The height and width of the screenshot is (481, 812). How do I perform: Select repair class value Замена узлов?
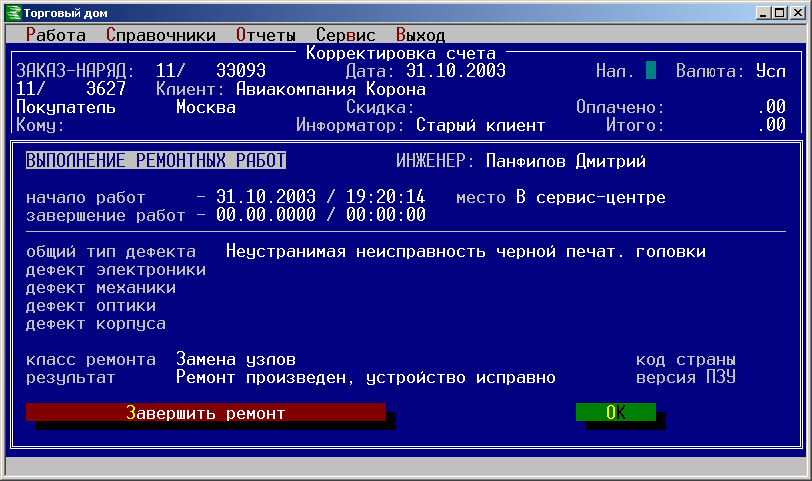tap(236, 359)
